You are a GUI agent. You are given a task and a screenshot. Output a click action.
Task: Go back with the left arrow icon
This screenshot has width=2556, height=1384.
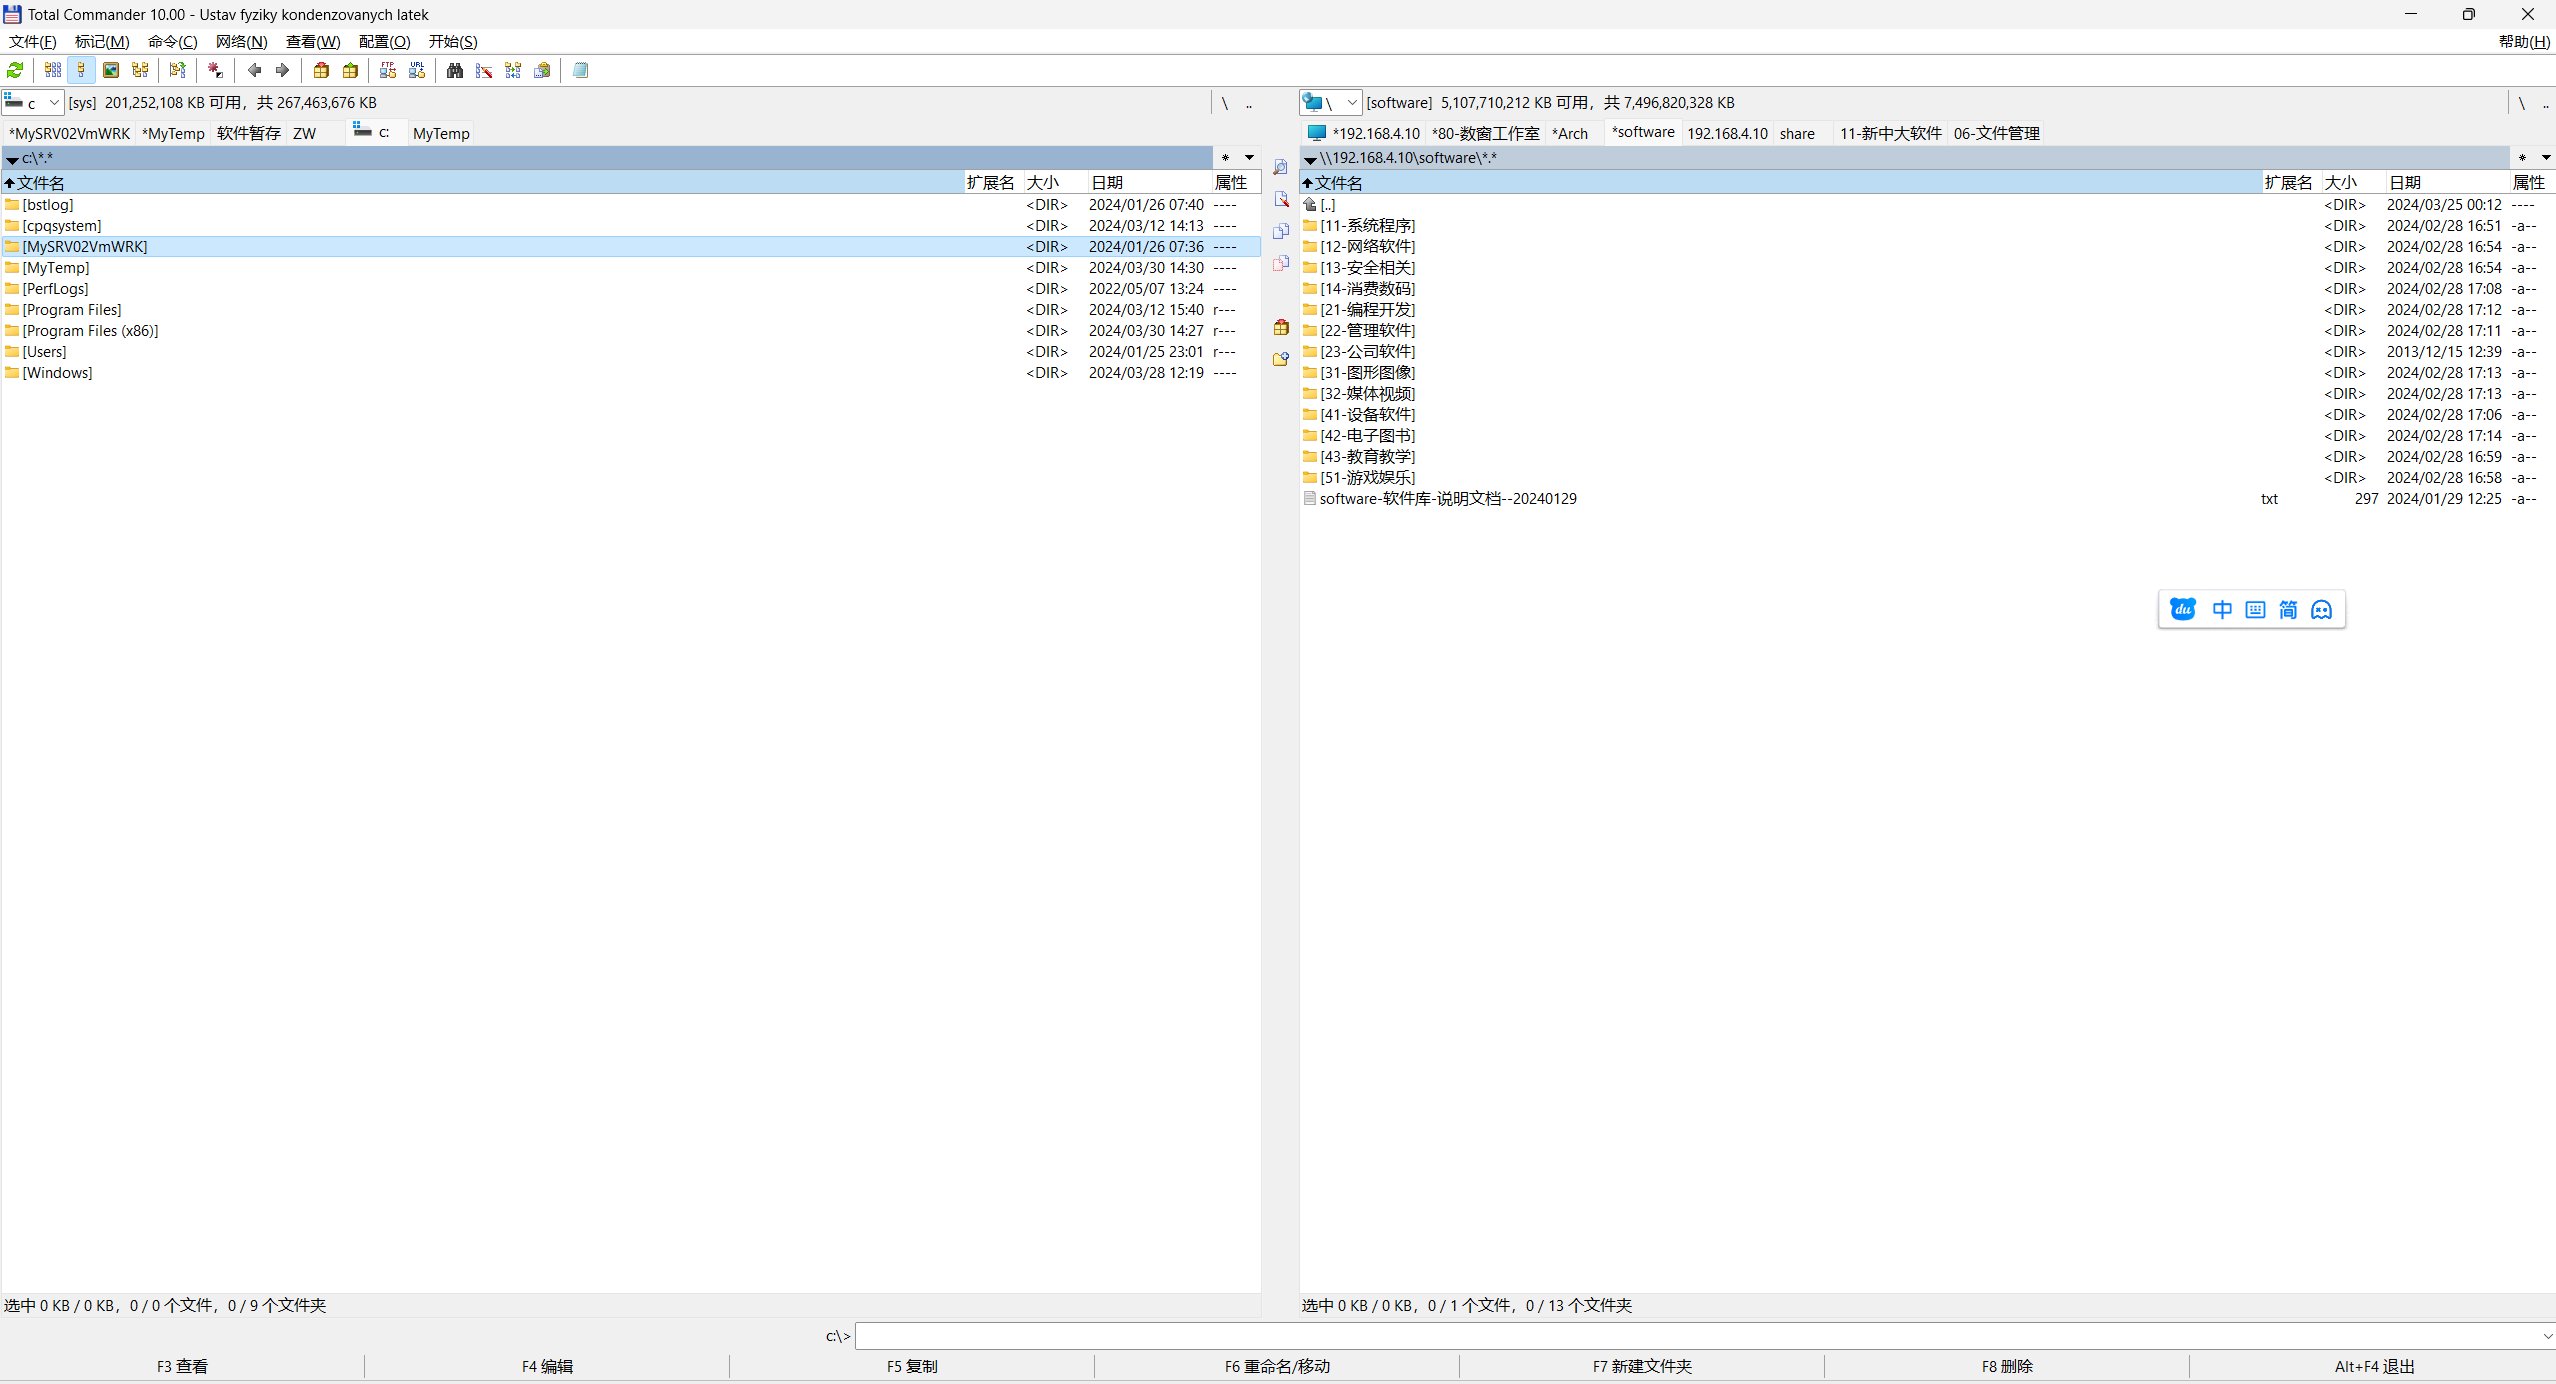[254, 70]
